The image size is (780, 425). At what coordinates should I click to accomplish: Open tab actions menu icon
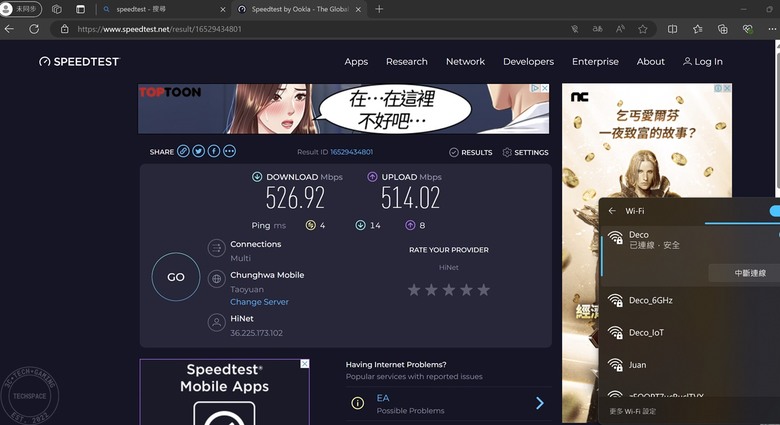(81, 9)
